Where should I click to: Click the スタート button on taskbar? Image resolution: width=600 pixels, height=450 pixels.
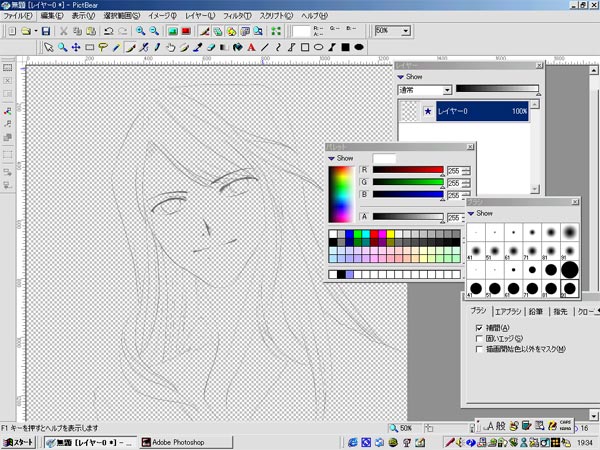coord(20,442)
